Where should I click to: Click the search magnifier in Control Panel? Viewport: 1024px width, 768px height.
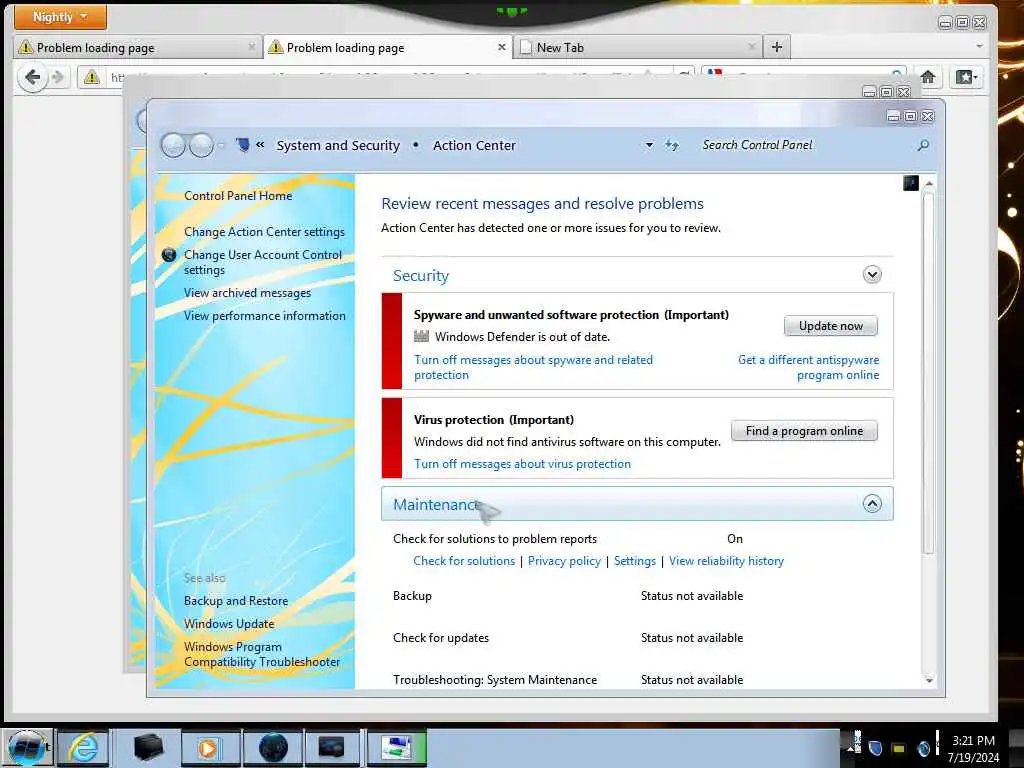pyautogui.click(x=923, y=145)
